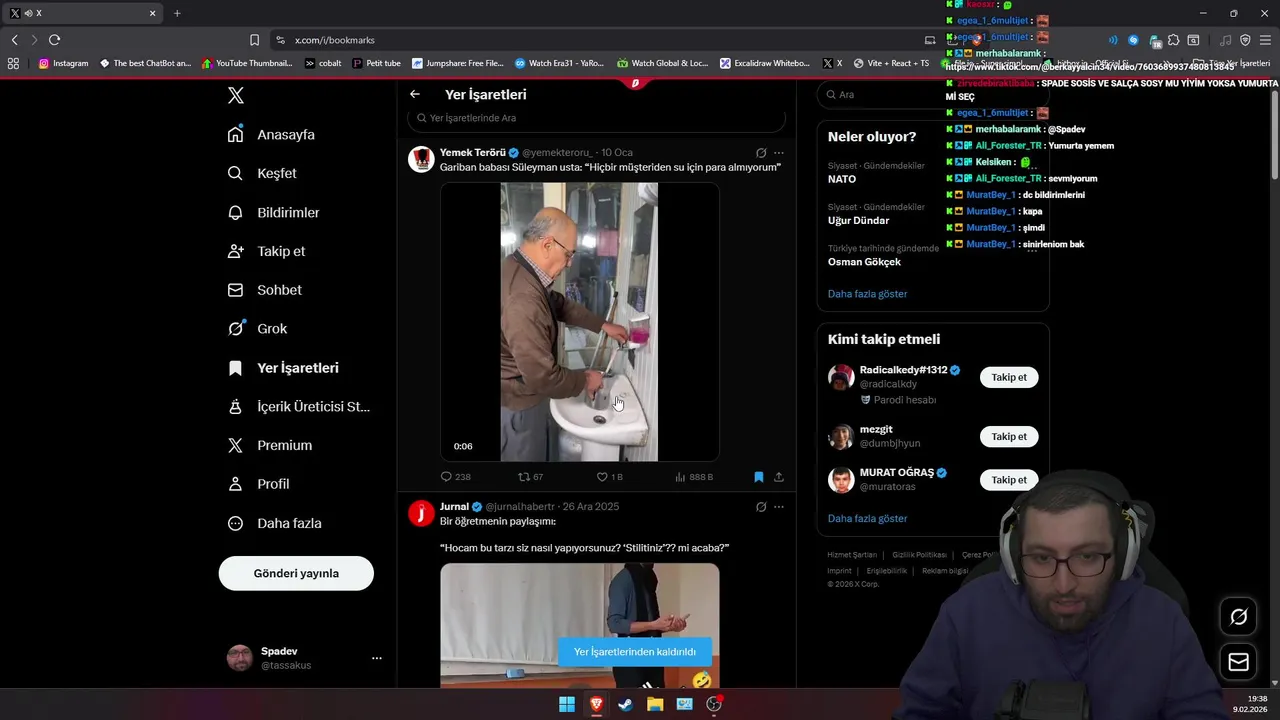Click the back arrow next to Yer İşaretleri
Image resolution: width=1280 pixels, height=720 pixels.
click(415, 94)
